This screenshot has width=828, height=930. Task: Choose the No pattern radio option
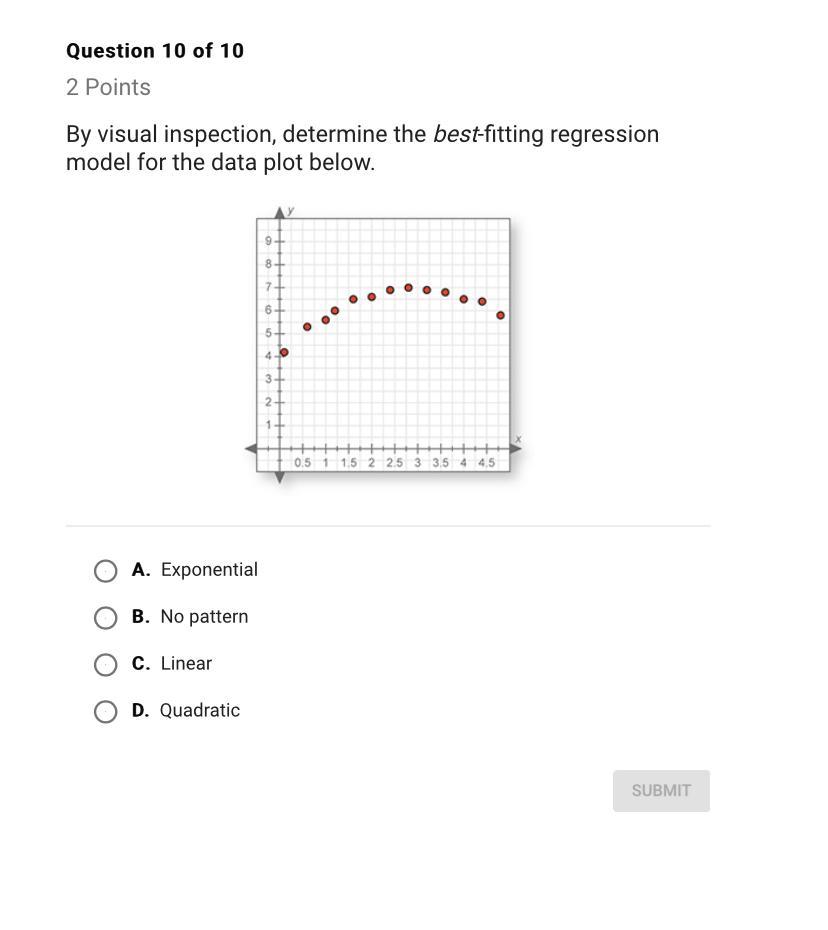[x=105, y=618]
